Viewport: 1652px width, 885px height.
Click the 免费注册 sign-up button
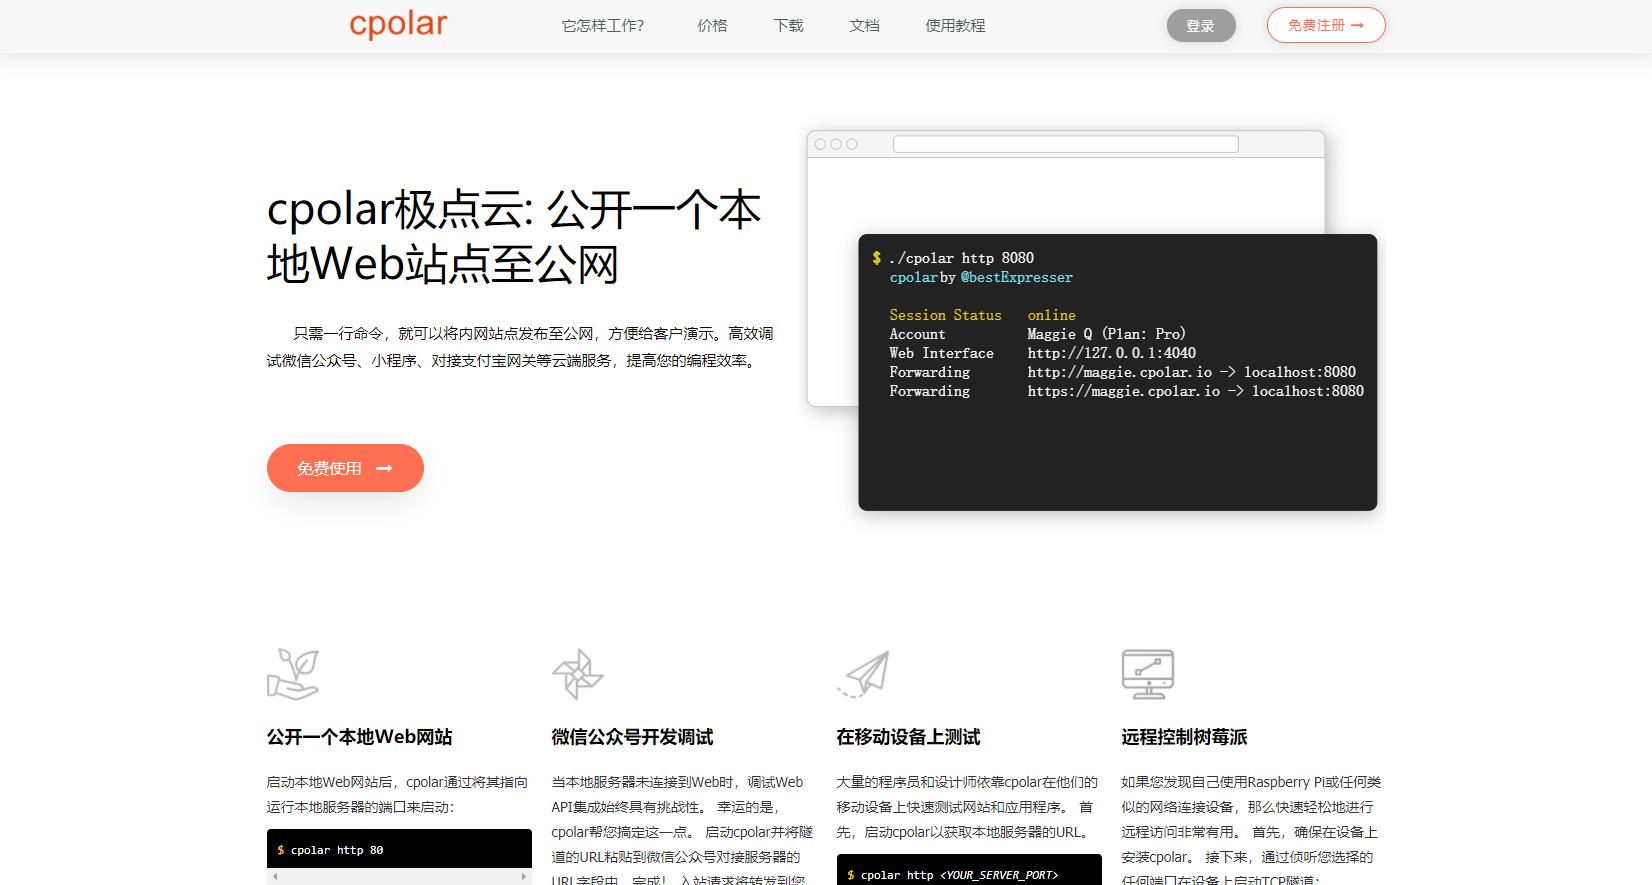pos(1326,25)
